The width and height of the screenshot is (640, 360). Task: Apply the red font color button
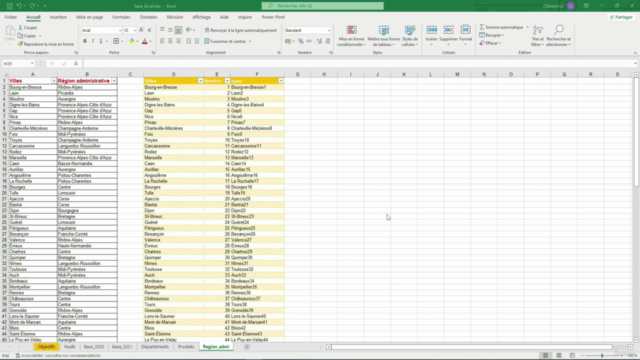(x=144, y=41)
